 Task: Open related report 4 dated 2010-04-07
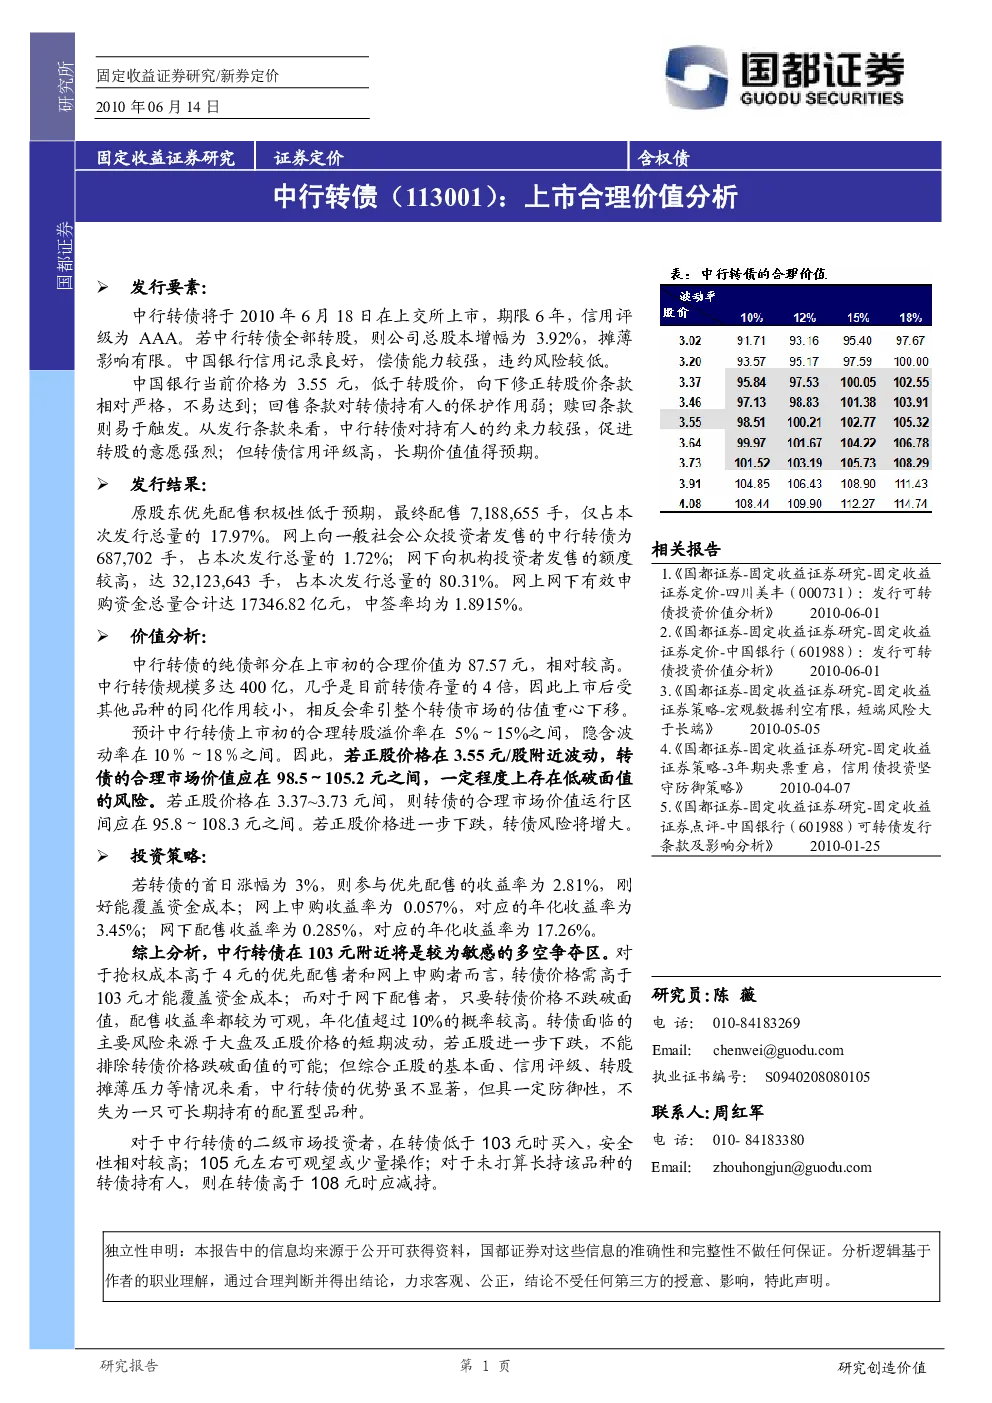click(796, 768)
